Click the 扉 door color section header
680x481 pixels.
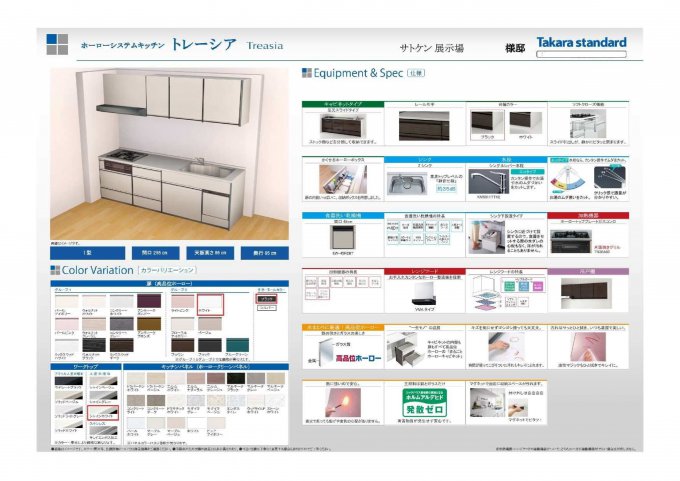click(170, 284)
